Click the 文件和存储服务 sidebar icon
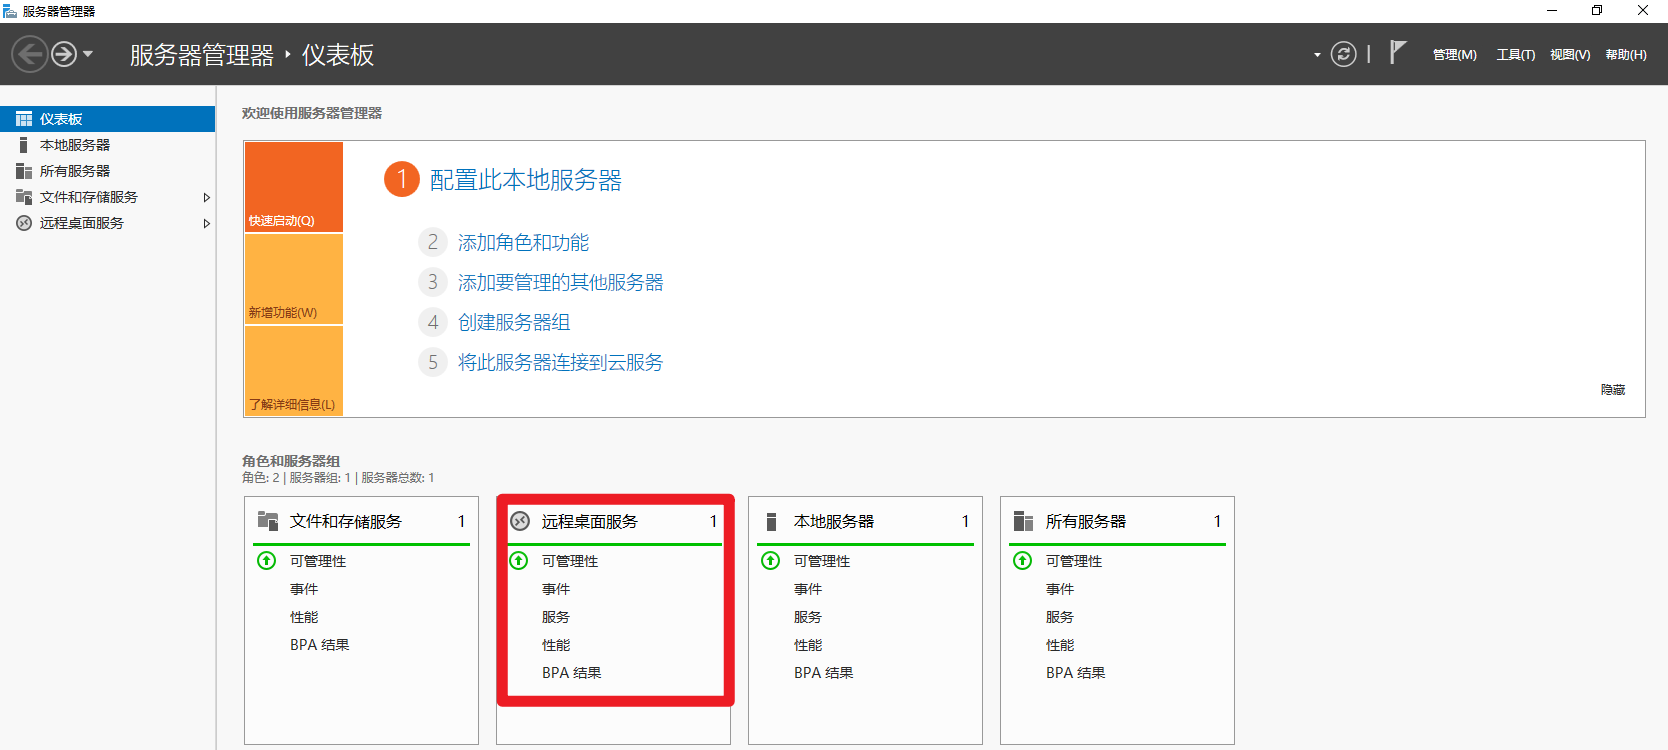Viewport: 1668px width, 750px height. coord(24,197)
